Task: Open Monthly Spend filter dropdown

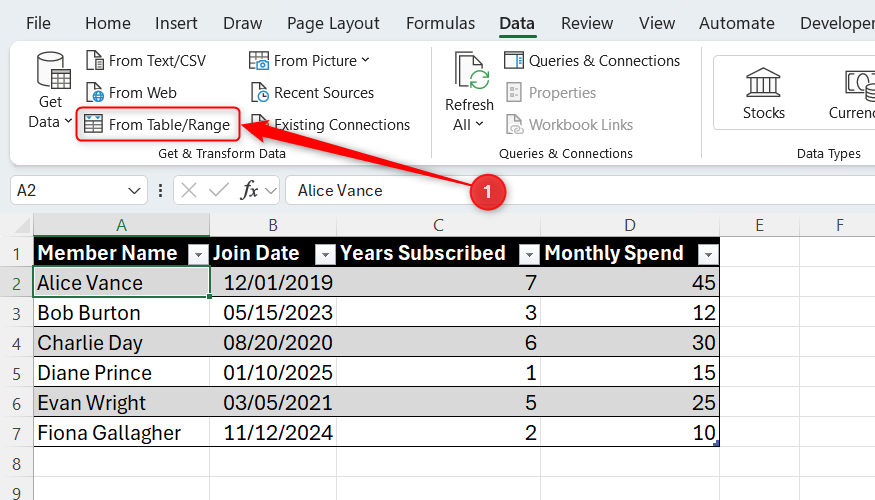Action: 708,254
